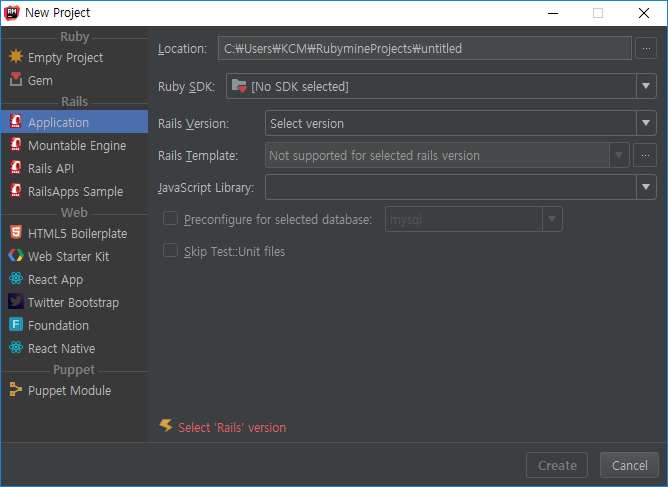The height and width of the screenshot is (487, 668).
Task: Click the Mountable Engine rails icon
Action: click(16, 145)
